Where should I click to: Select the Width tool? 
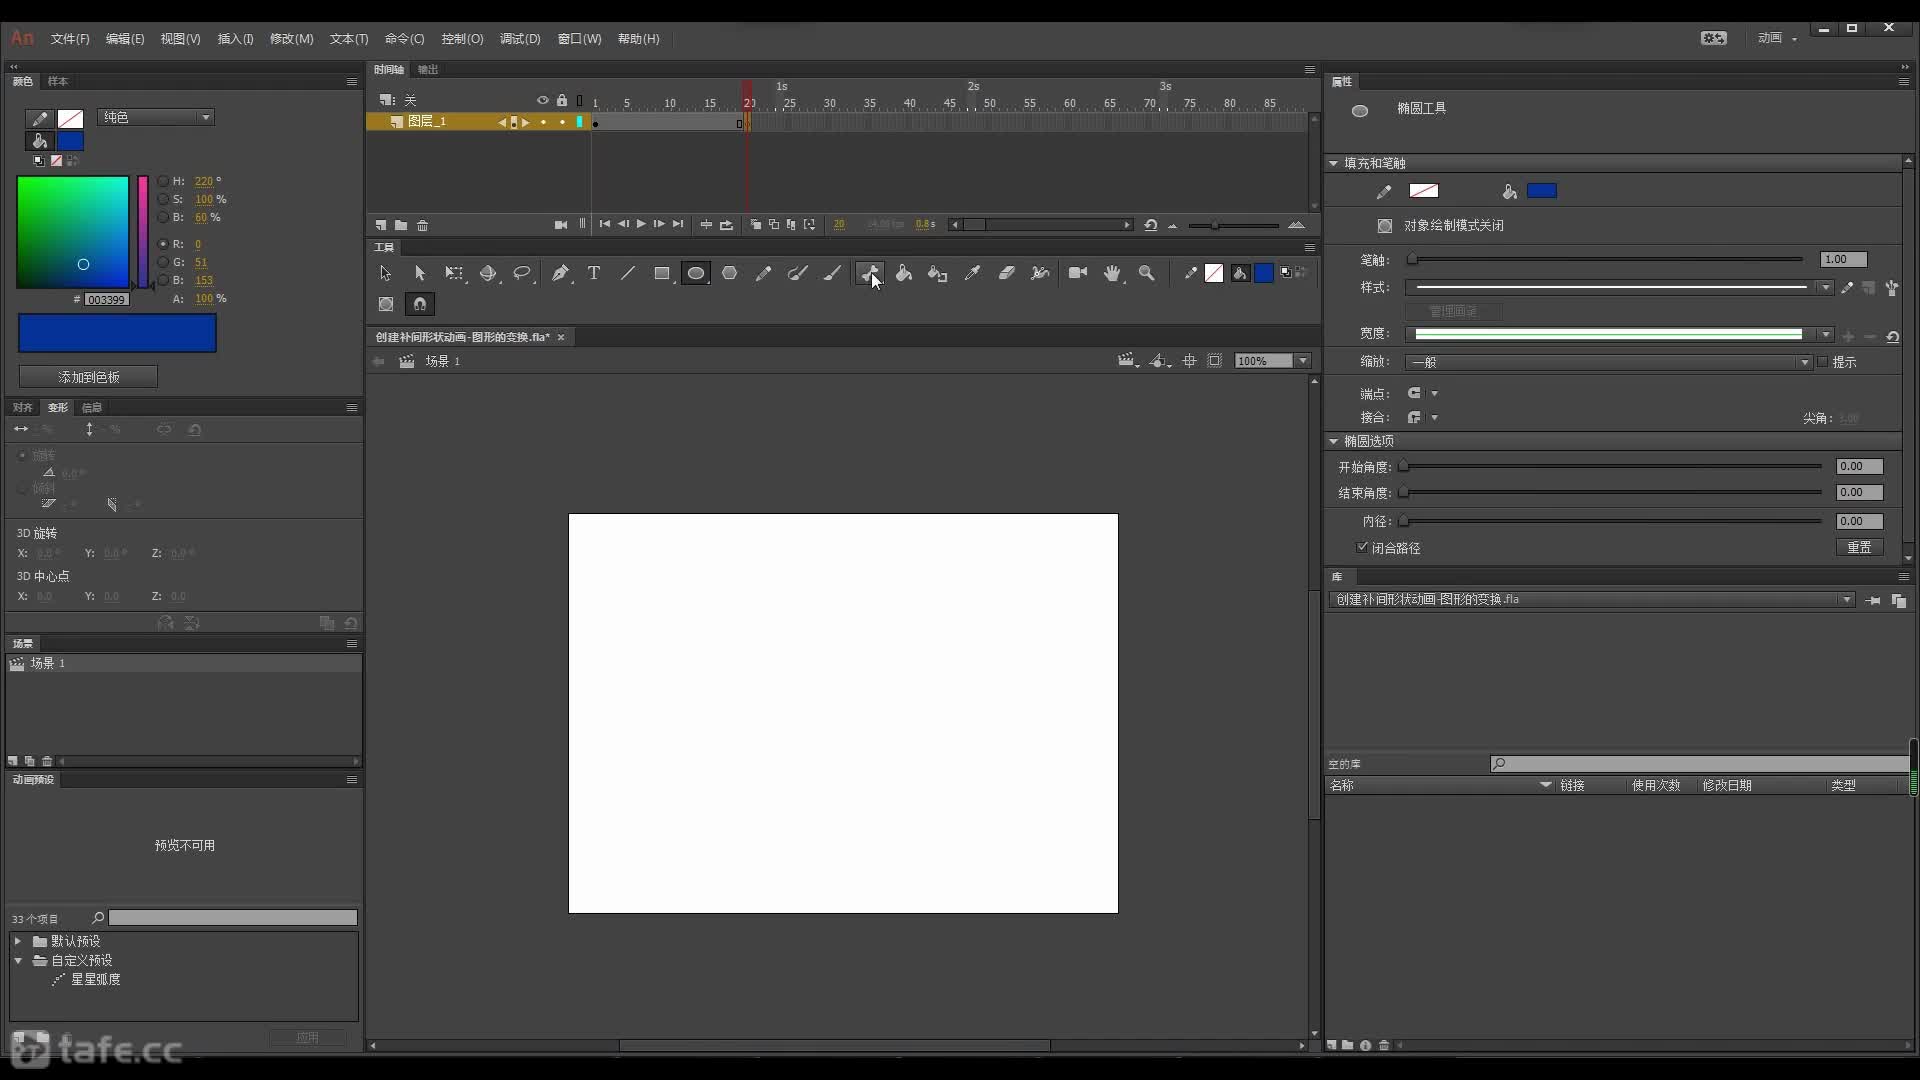tap(1041, 273)
